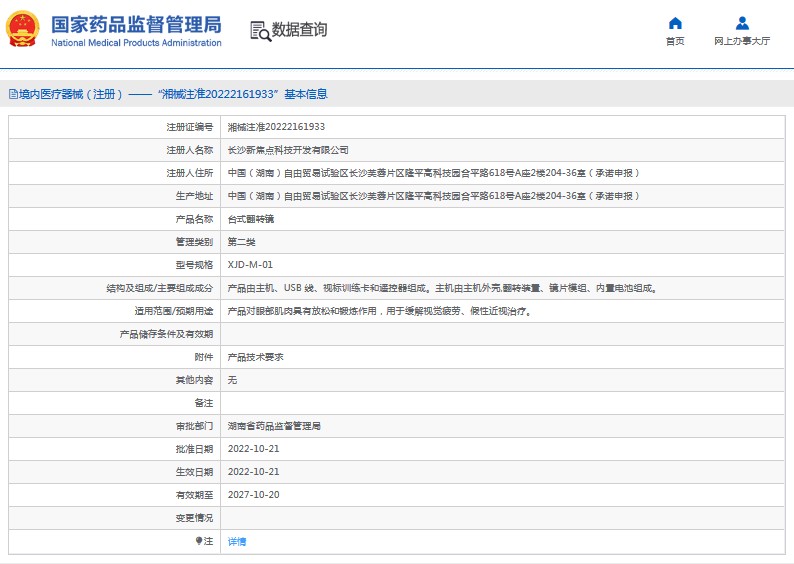
Task: Click the 适用范围/预期用途 label
Action: pos(174,311)
